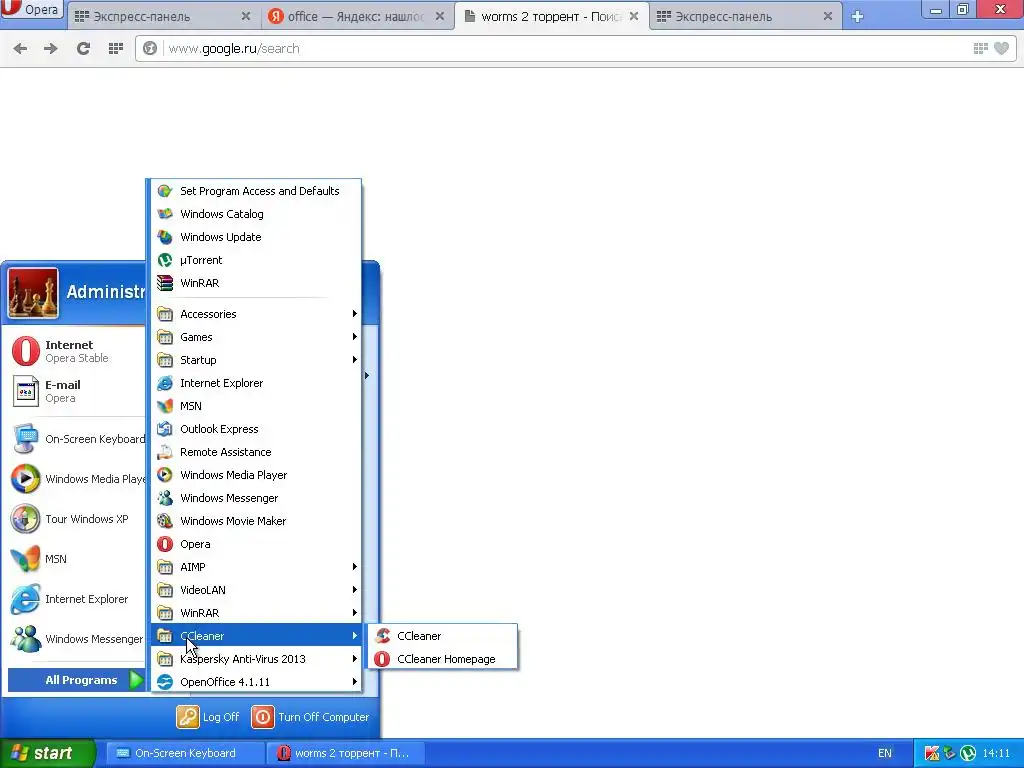The width and height of the screenshot is (1024, 768).
Task: Expand the Accessories folder
Action: 256,313
